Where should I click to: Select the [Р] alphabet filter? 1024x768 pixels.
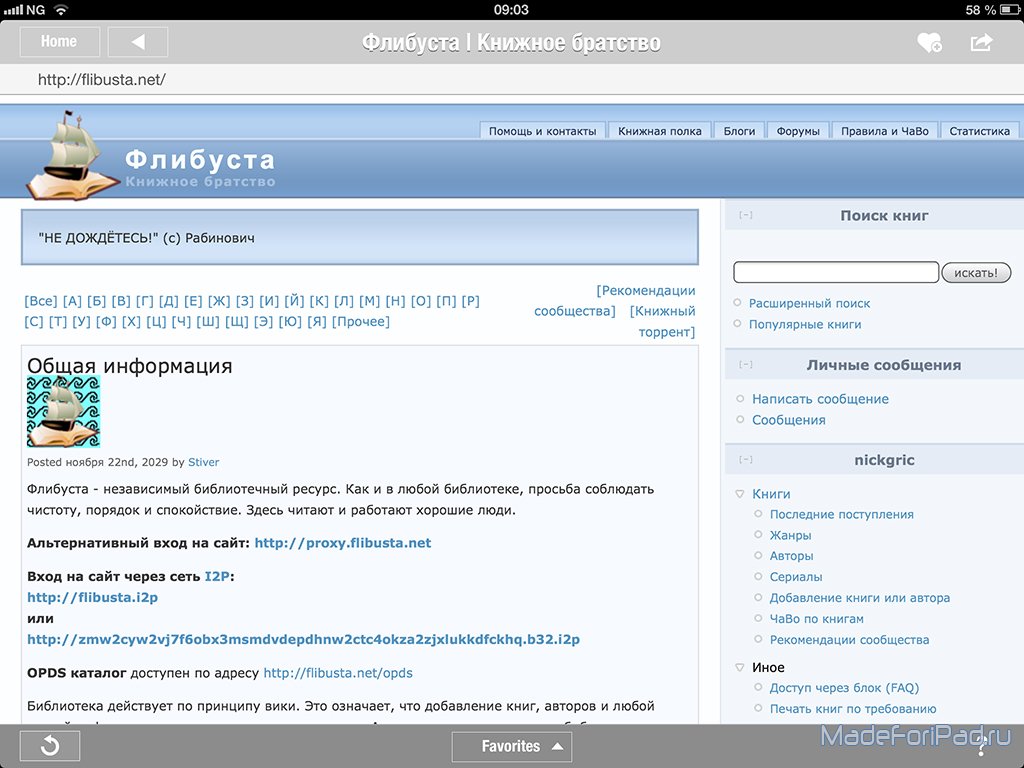click(471, 301)
